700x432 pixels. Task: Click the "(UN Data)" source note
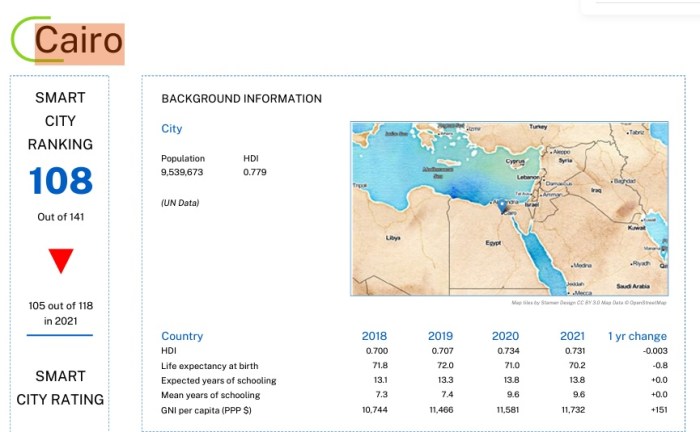point(180,203)
